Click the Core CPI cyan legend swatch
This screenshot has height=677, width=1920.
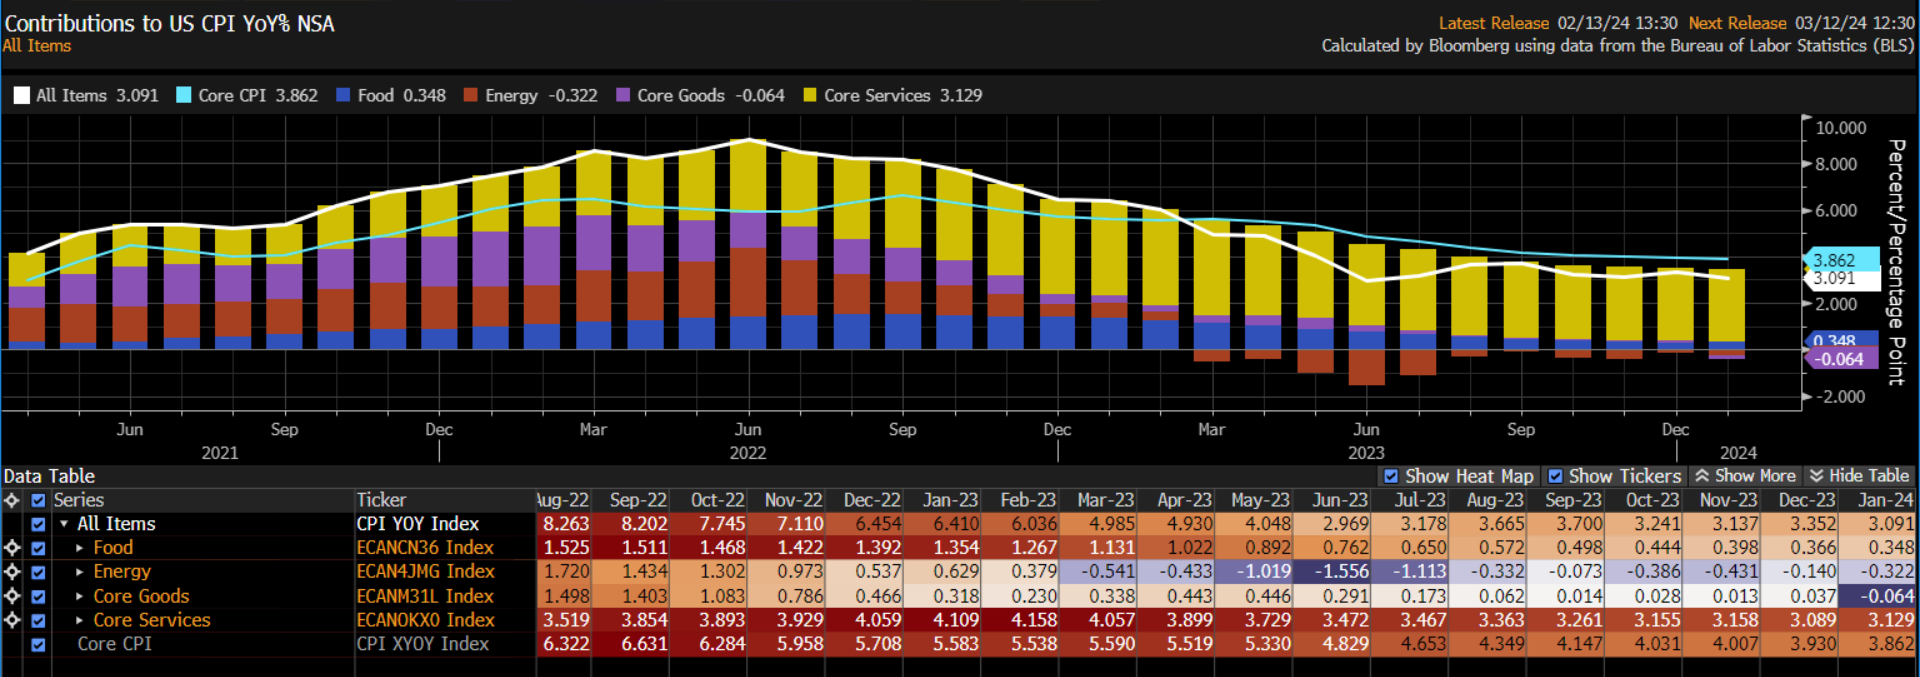point(184,95)
